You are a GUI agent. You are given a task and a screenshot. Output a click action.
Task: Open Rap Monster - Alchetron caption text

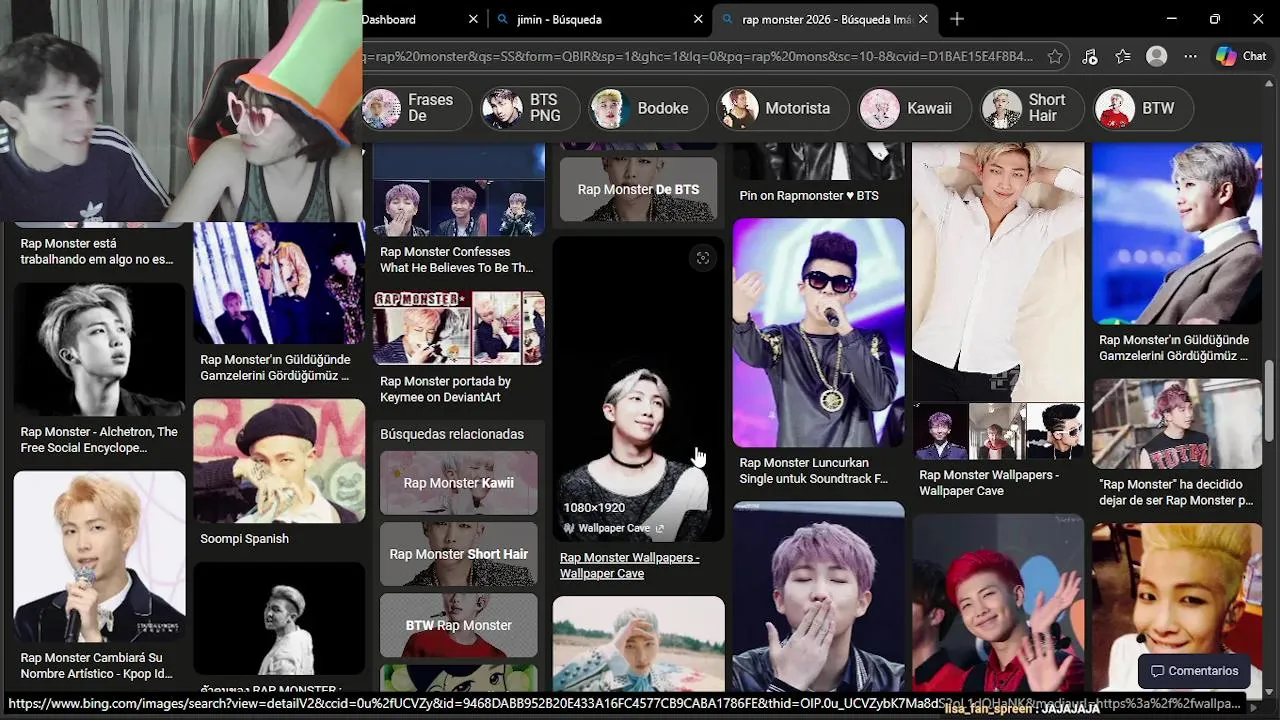[x=99, y=440]
